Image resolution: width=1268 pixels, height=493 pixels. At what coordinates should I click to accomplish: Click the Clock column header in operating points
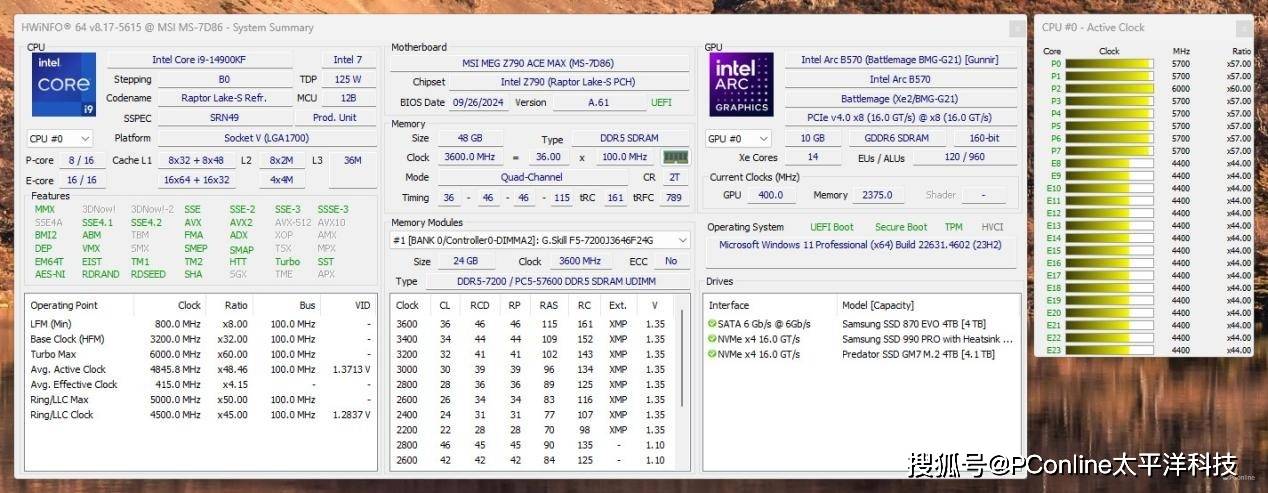[x=189, y=305]
